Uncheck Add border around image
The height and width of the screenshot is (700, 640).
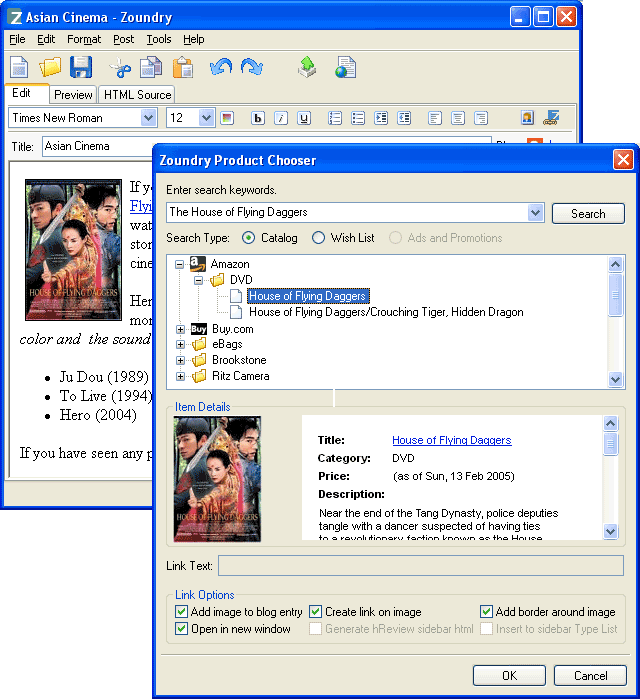point(486,612)
